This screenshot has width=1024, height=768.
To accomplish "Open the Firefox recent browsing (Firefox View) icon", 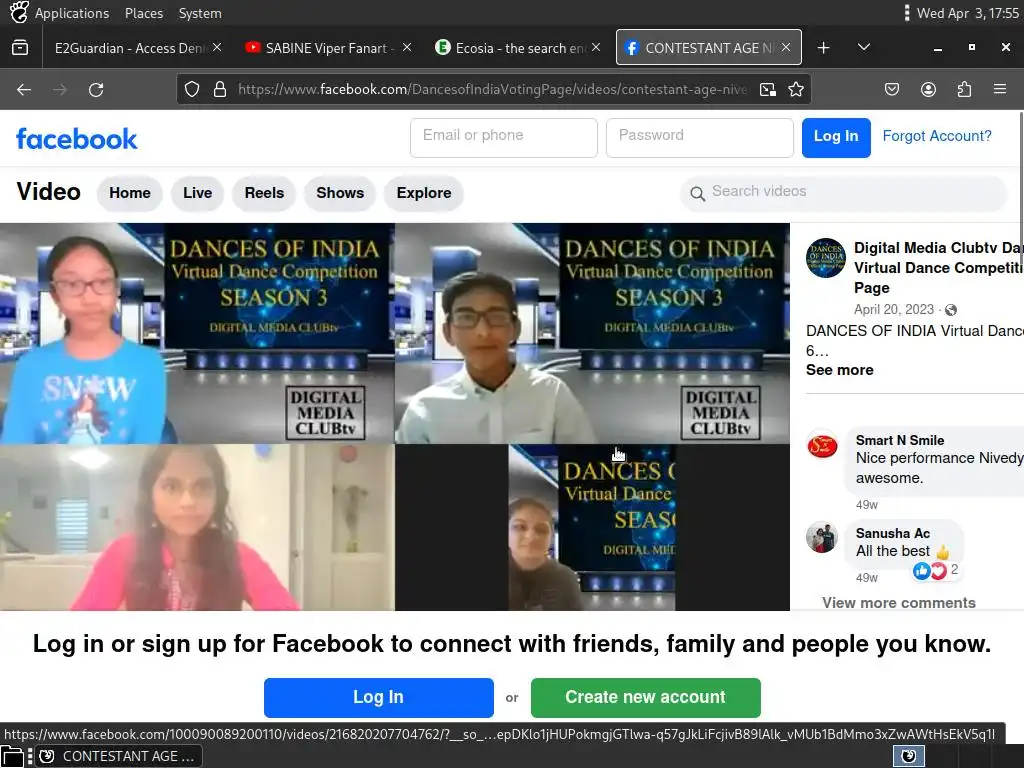I will 20,48.
